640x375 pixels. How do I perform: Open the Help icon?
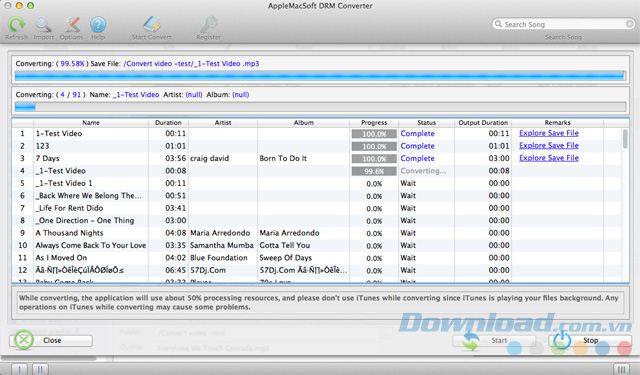pos(98,25)
